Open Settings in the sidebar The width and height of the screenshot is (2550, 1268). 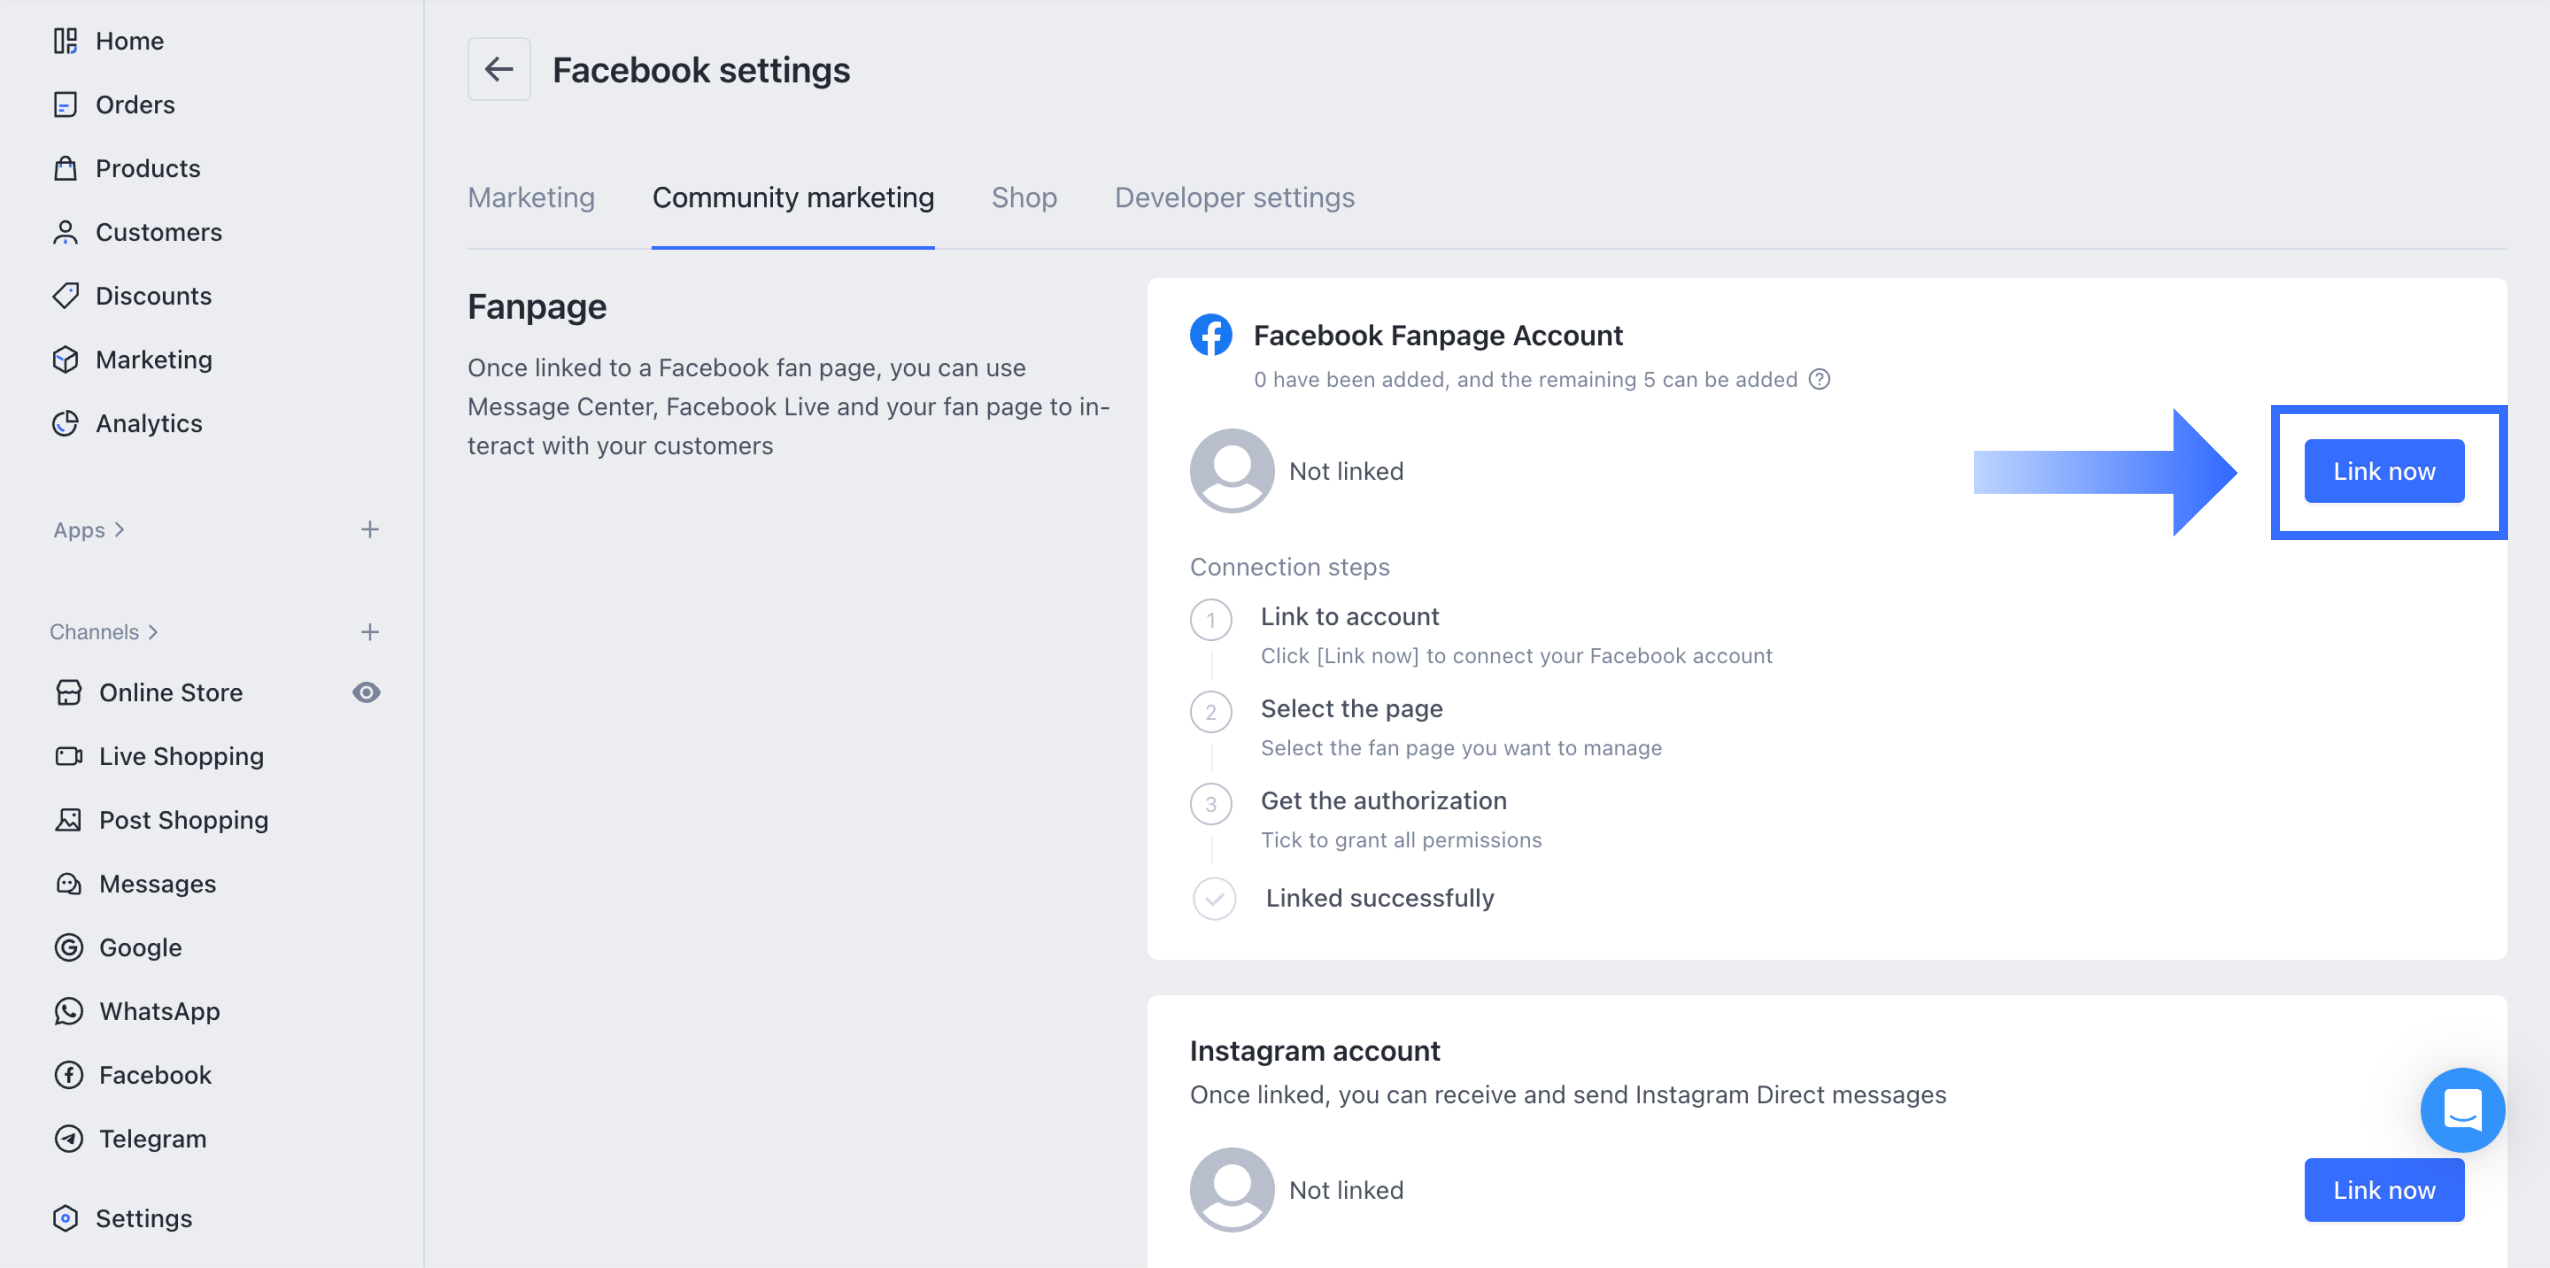[x=143, y=1218]
